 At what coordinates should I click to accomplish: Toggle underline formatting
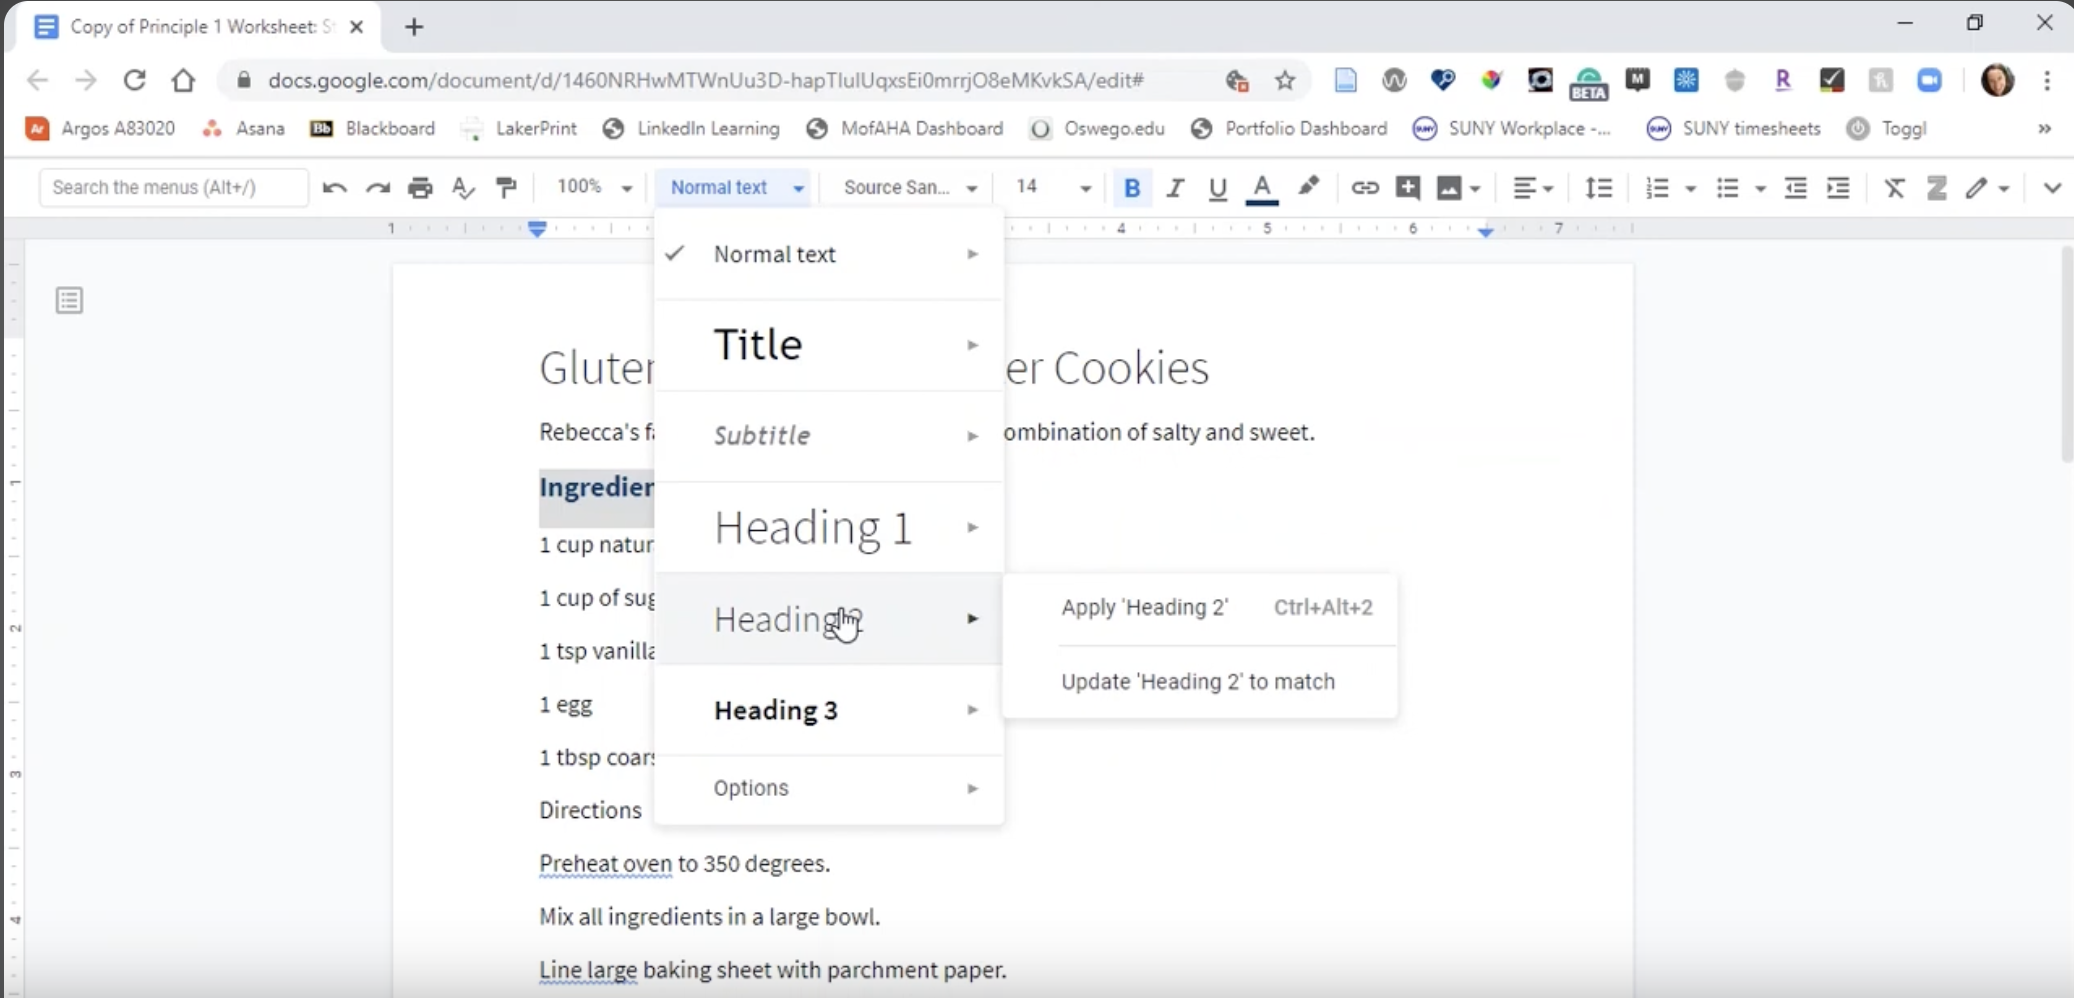click(1217, 188)
